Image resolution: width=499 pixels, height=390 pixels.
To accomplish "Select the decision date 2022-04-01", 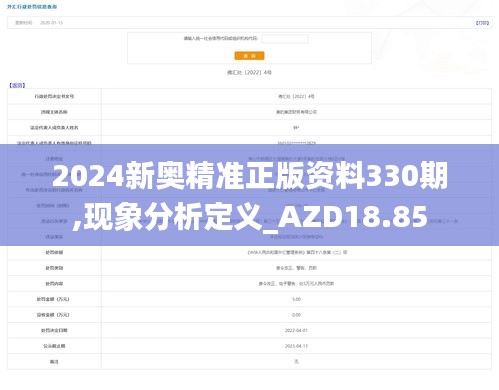I will point(296,330).
